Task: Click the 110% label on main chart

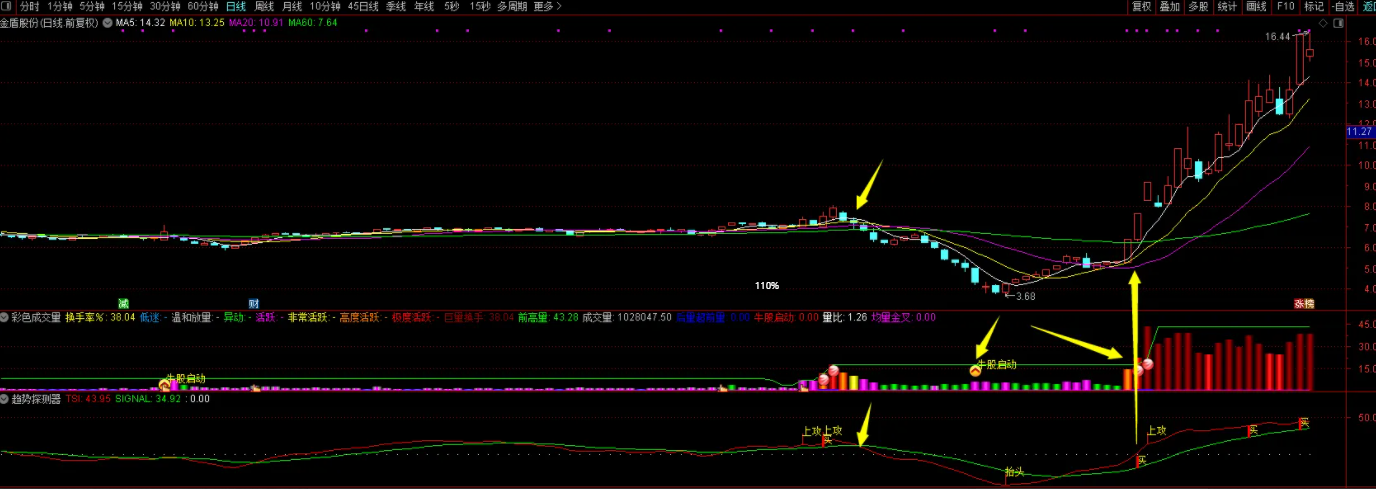Action: [767, 286]
